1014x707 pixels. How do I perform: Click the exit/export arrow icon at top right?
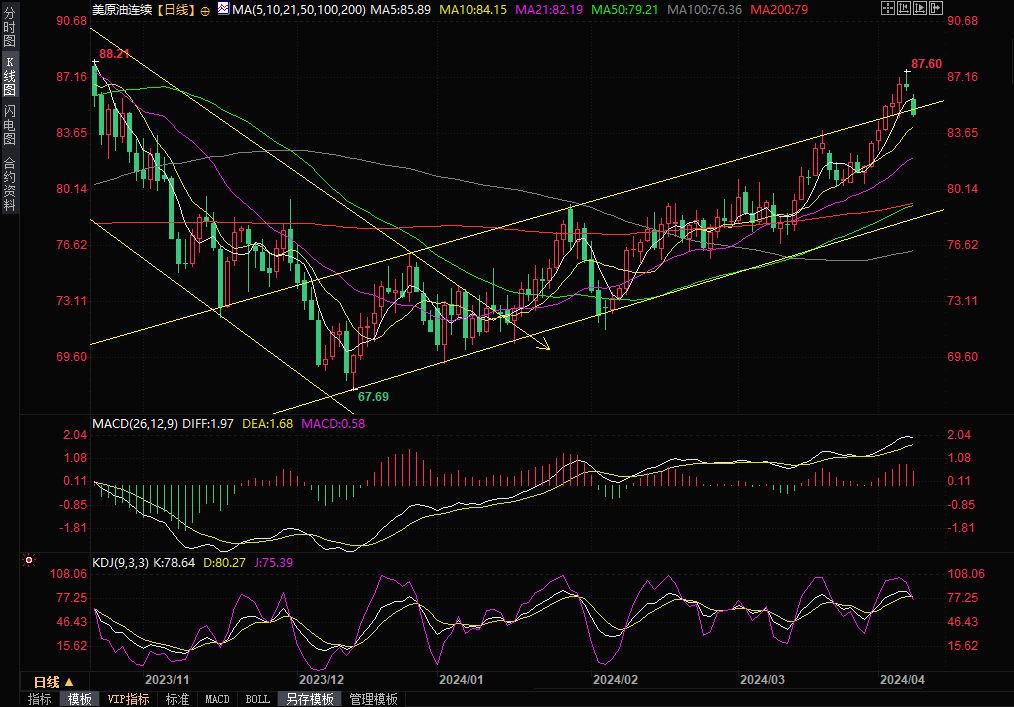point(933,9)
